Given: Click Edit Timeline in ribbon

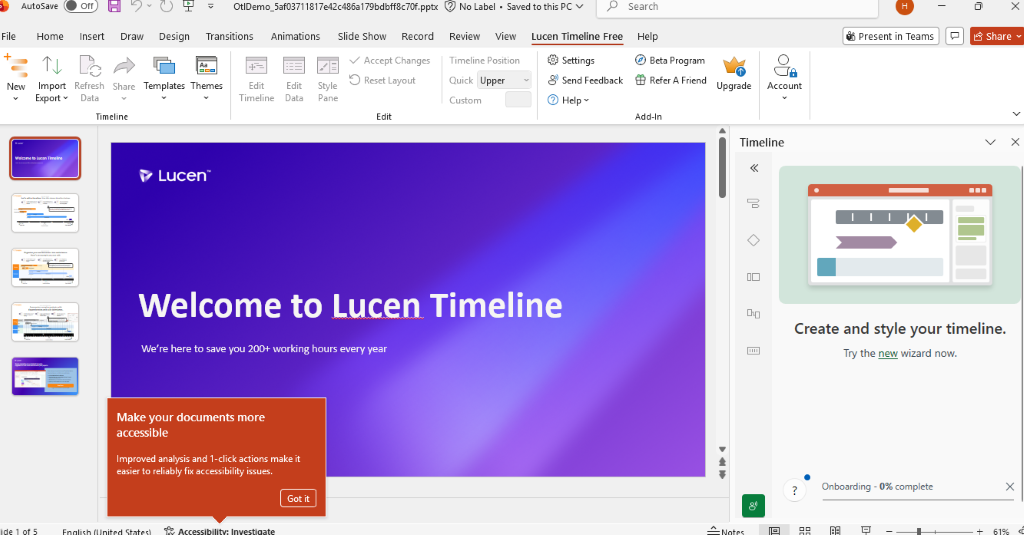Looking at the screenshot, I should (x=256, y=78).
